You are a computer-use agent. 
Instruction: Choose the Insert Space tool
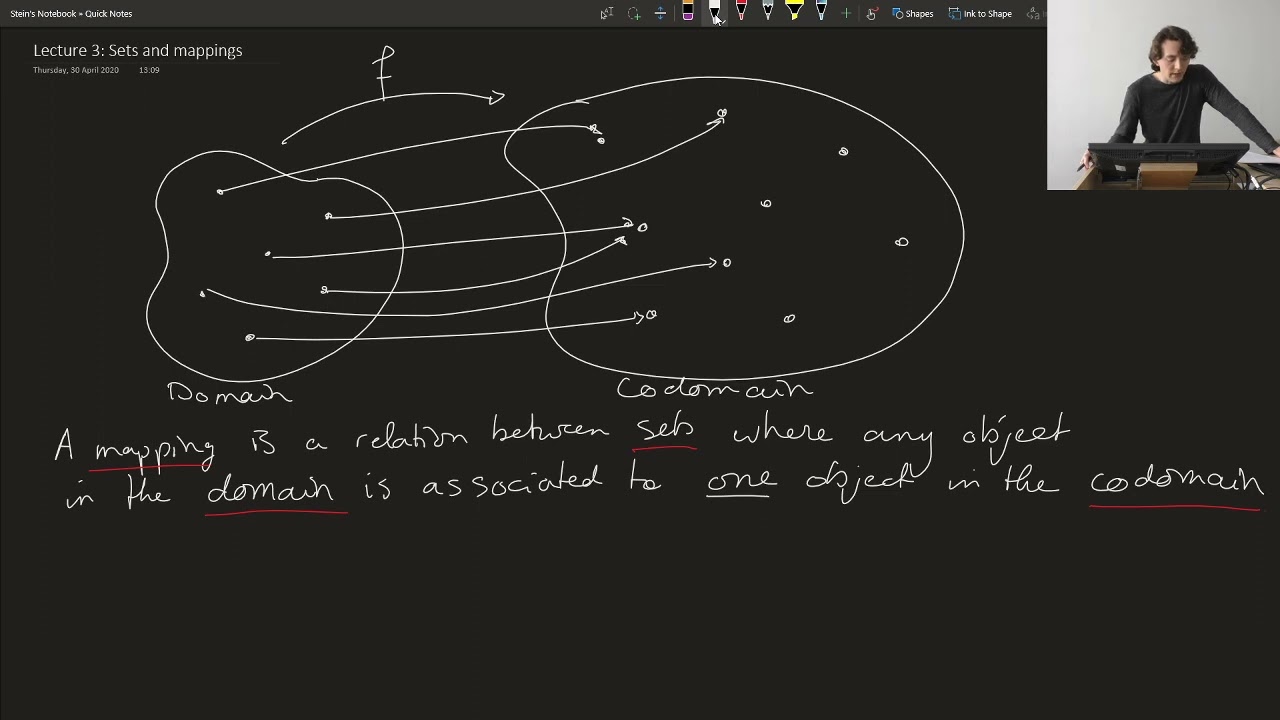660,13
